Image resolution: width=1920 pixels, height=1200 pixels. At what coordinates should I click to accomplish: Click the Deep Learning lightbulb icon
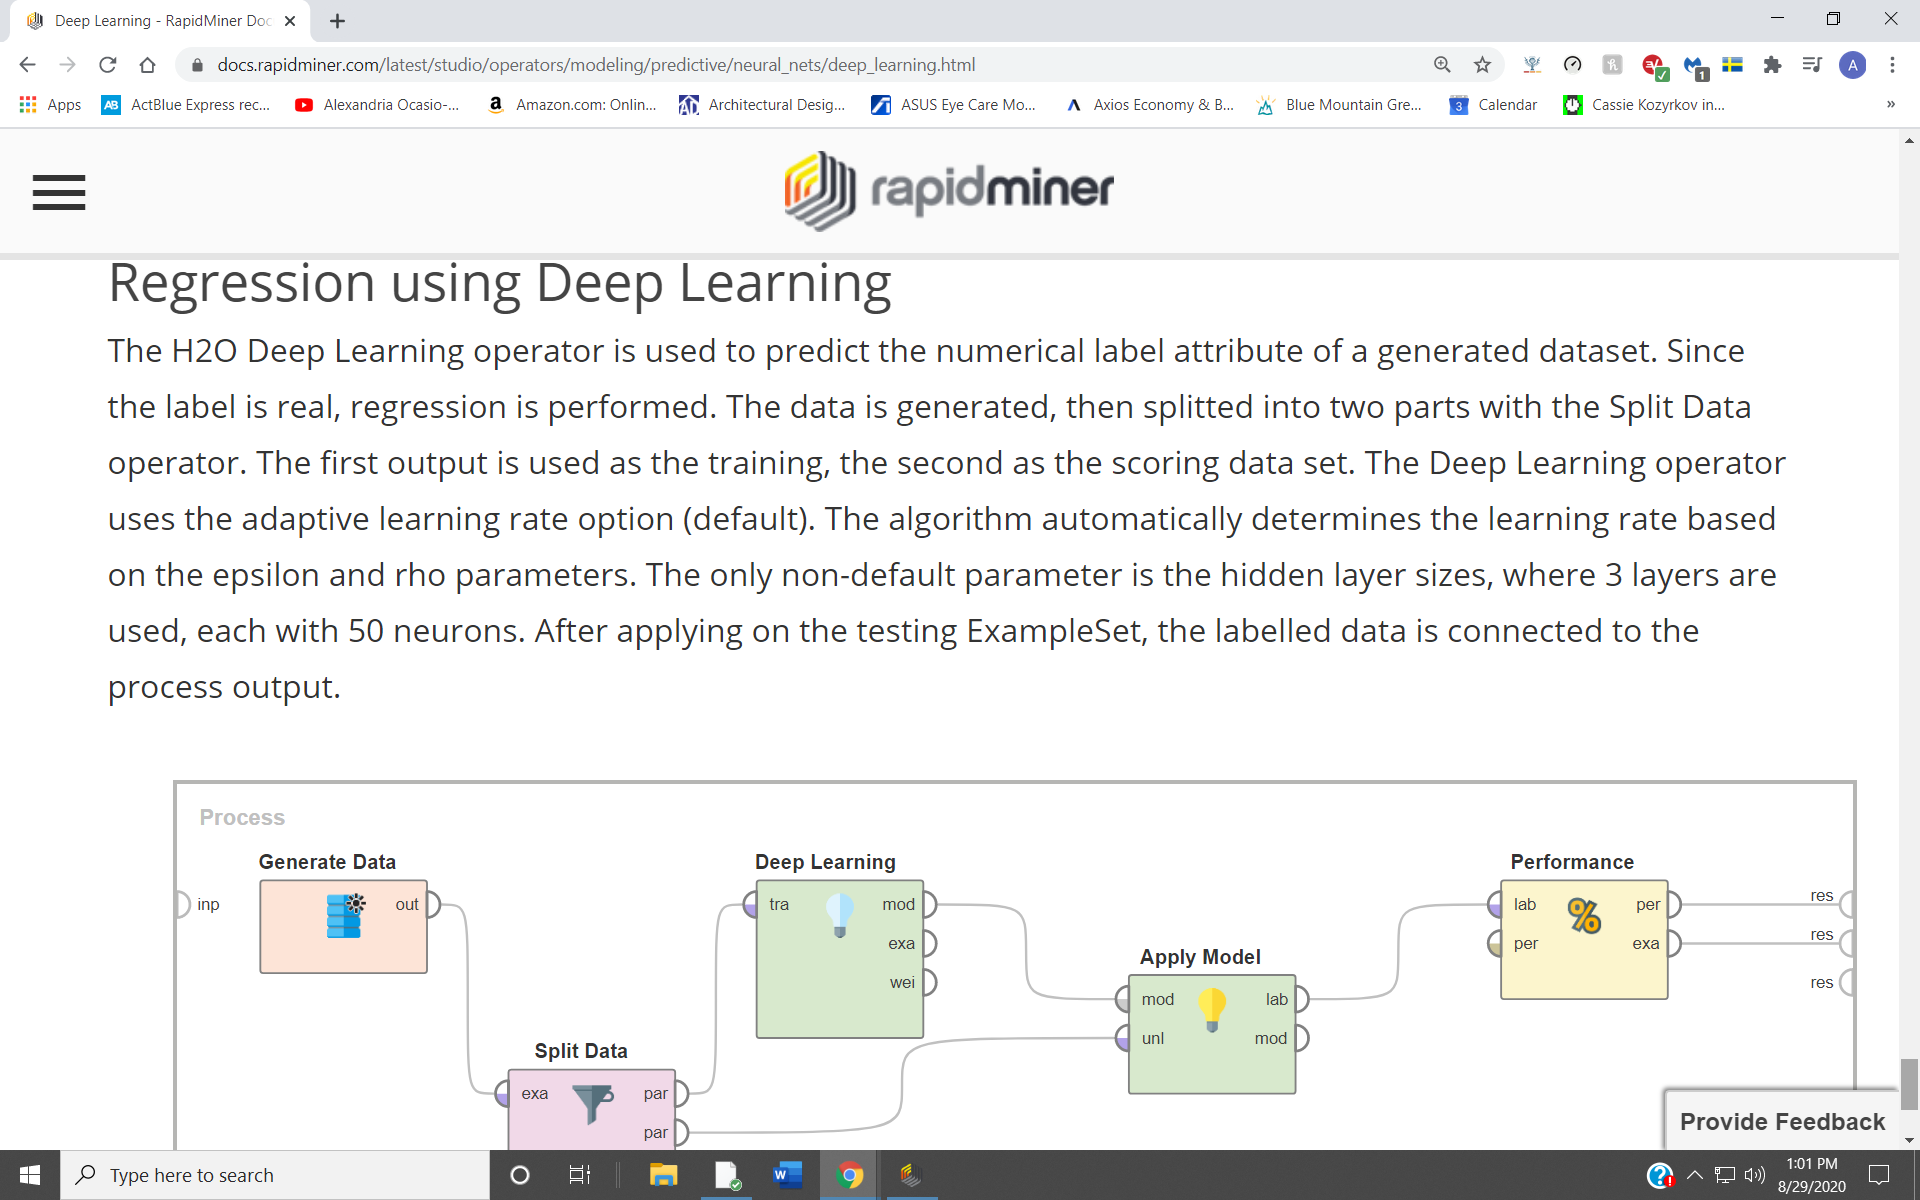click(840, 915)
